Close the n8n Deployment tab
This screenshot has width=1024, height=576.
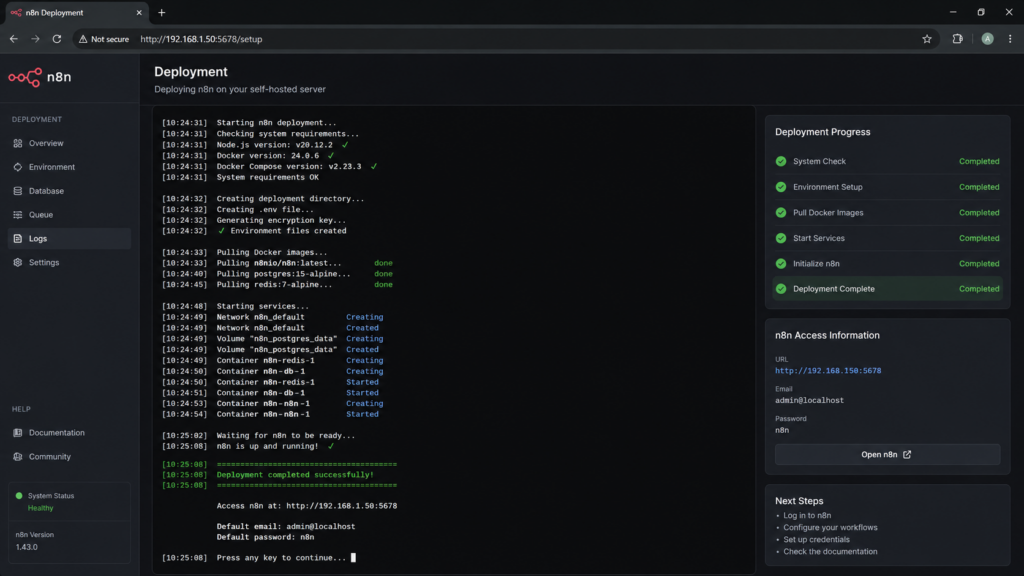pyautogui.click(x=139, y=12)
